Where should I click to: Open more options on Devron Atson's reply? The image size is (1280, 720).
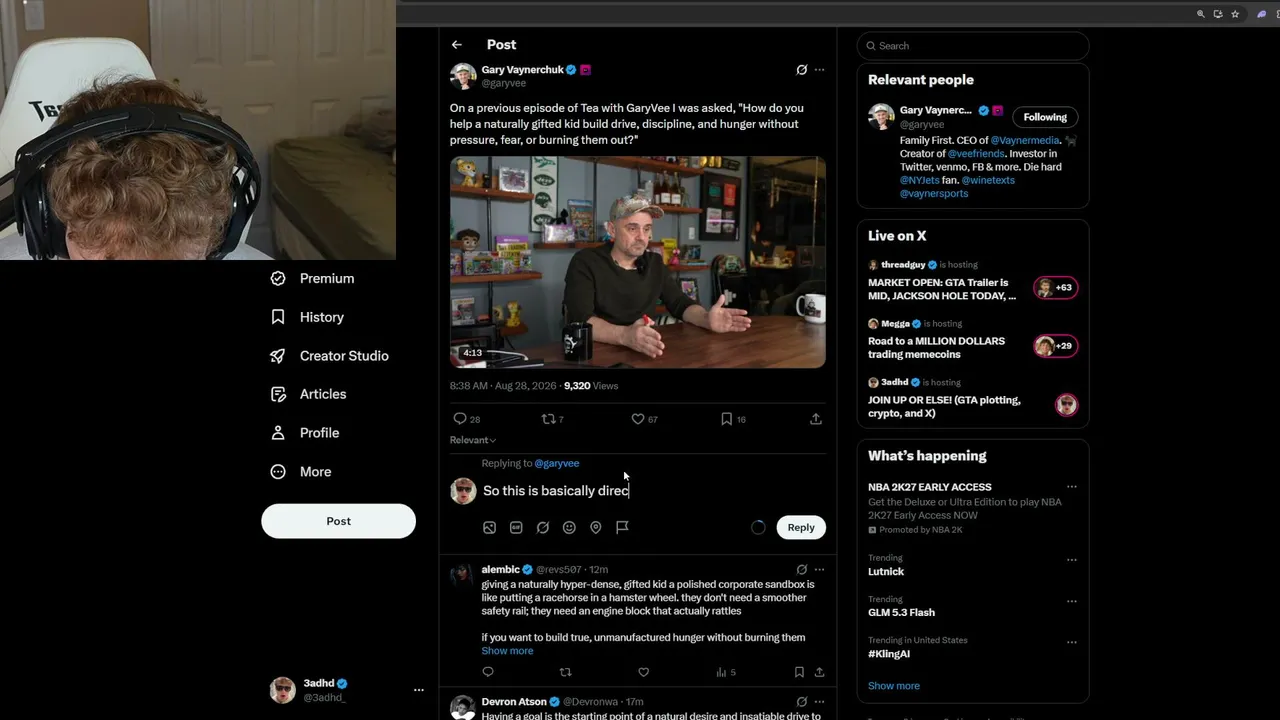pyautogui.click(x=820, y=702)
